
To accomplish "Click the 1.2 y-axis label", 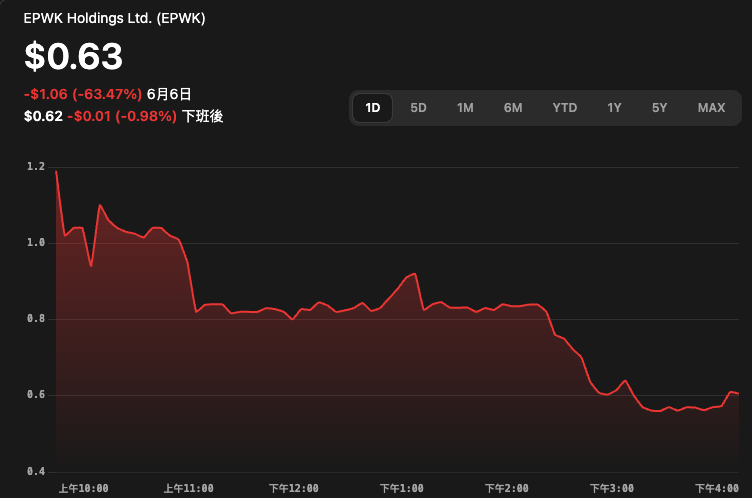I will coord(35,166).
